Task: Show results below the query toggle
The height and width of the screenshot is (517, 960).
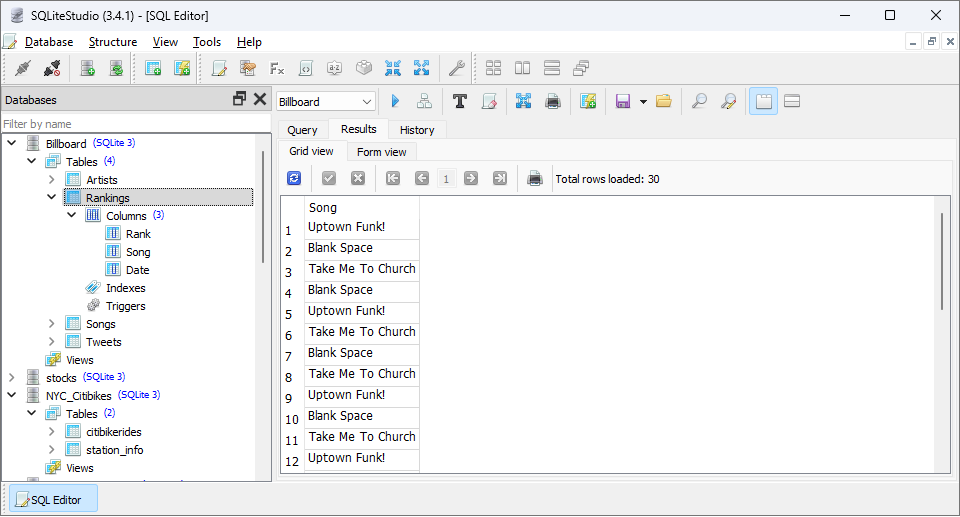Action: [x=792, y=101]
